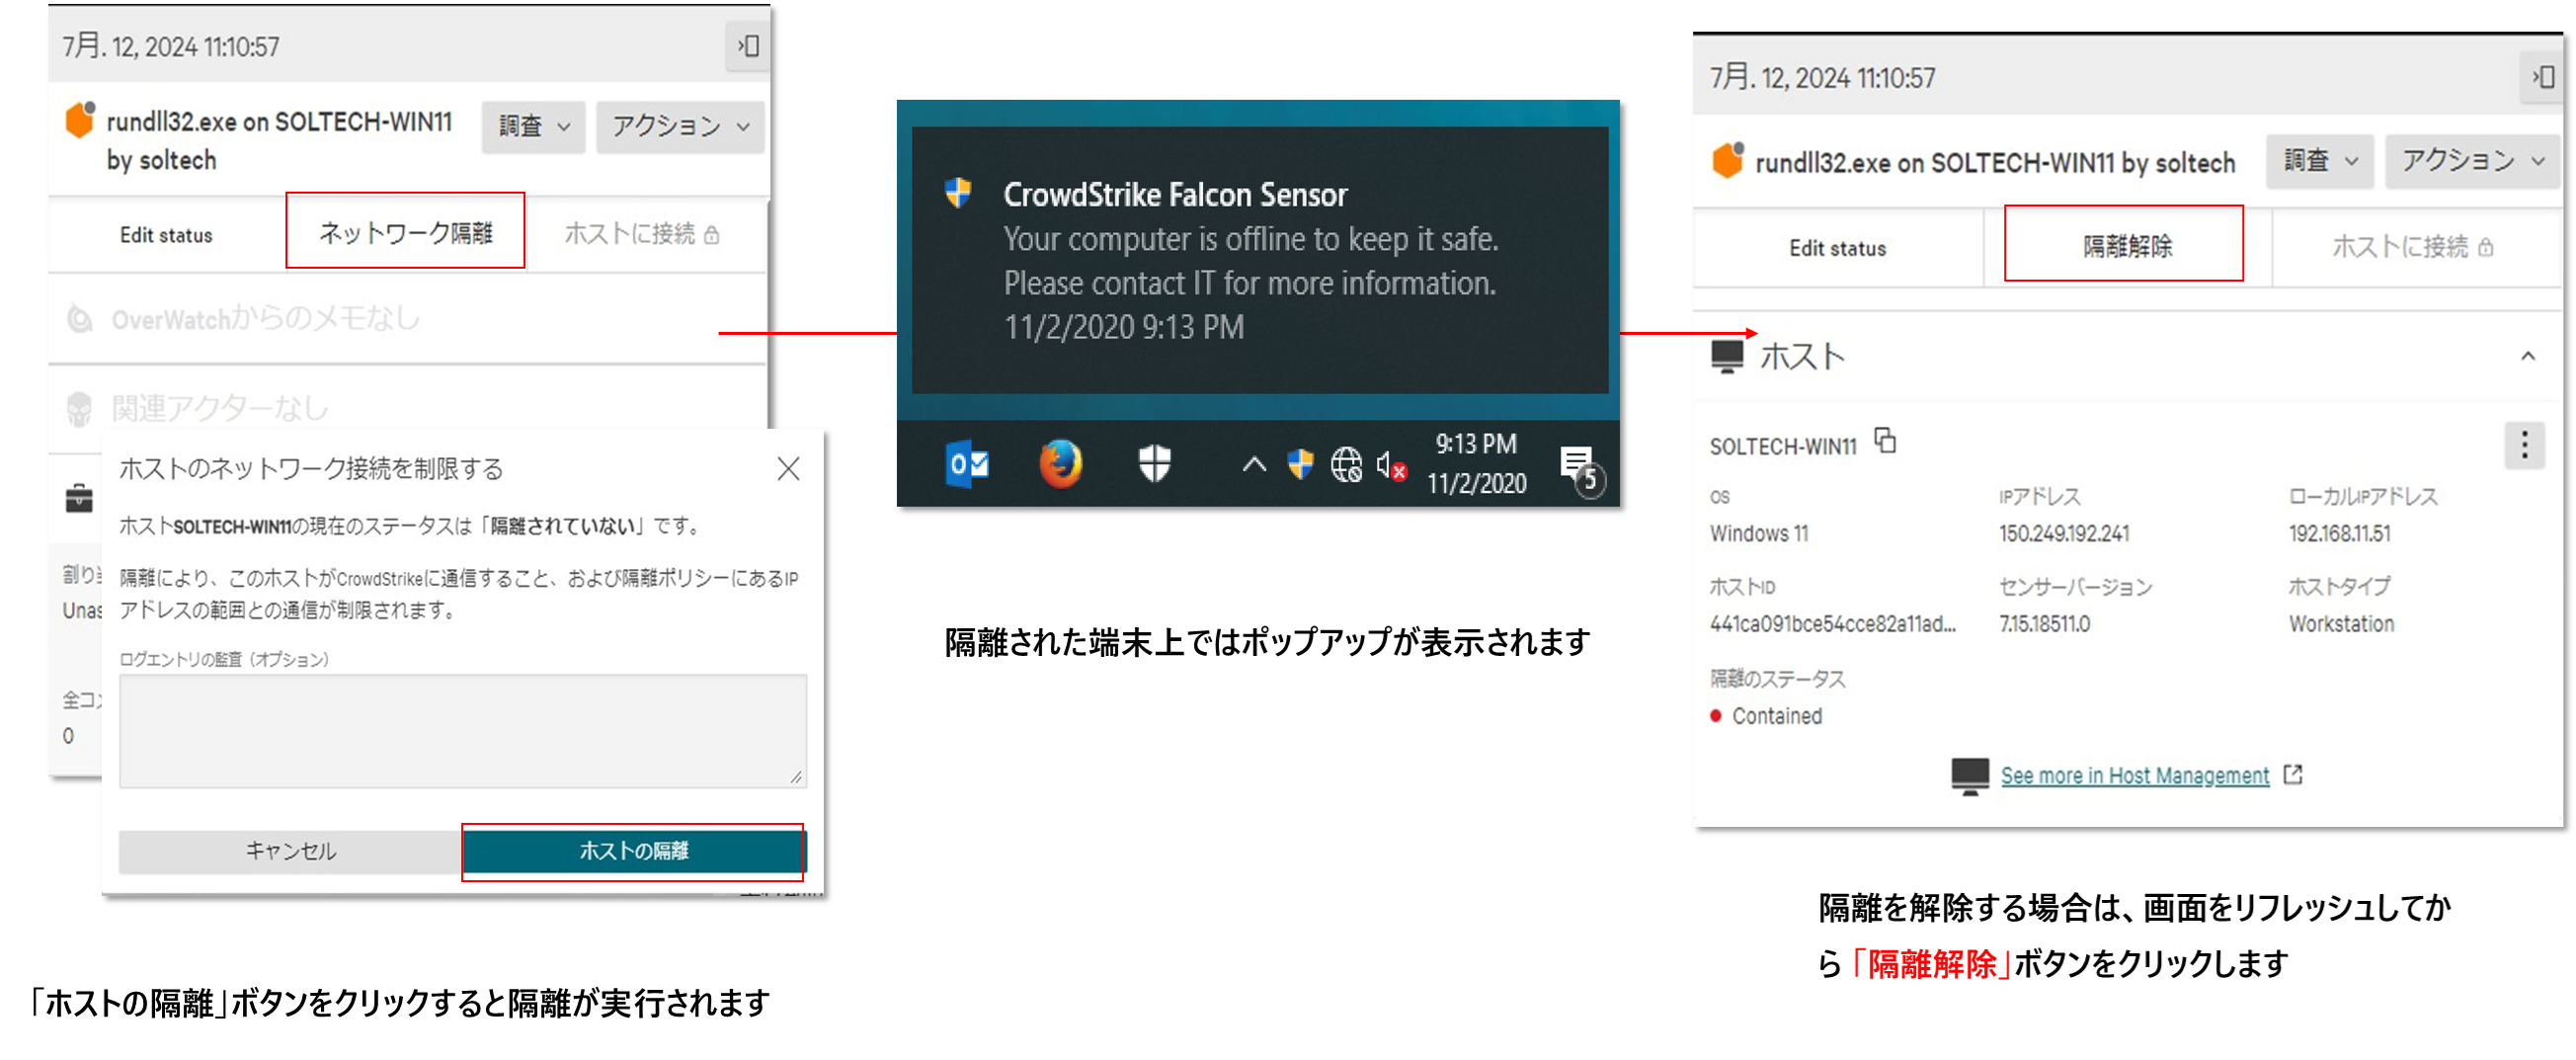Click Host ID 441ca091bce54cce82a11ad...
The height and width of the screenshot is (1060, 2576).
(1832, 624)
